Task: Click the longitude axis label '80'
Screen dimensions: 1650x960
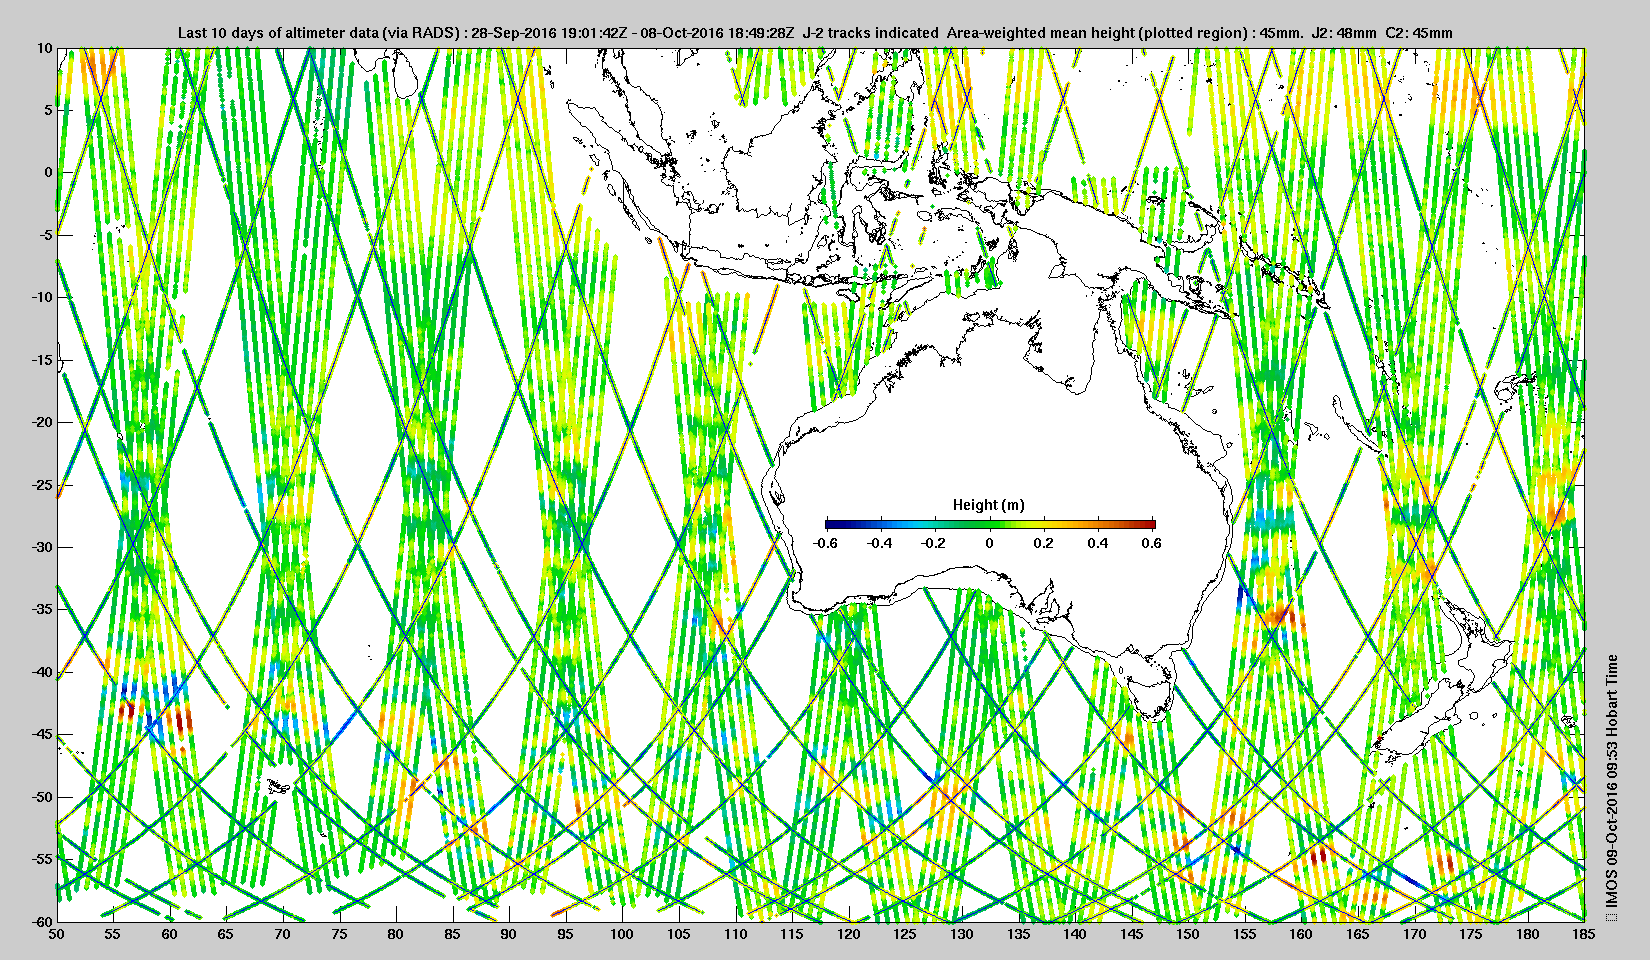Action: point(397,934)
